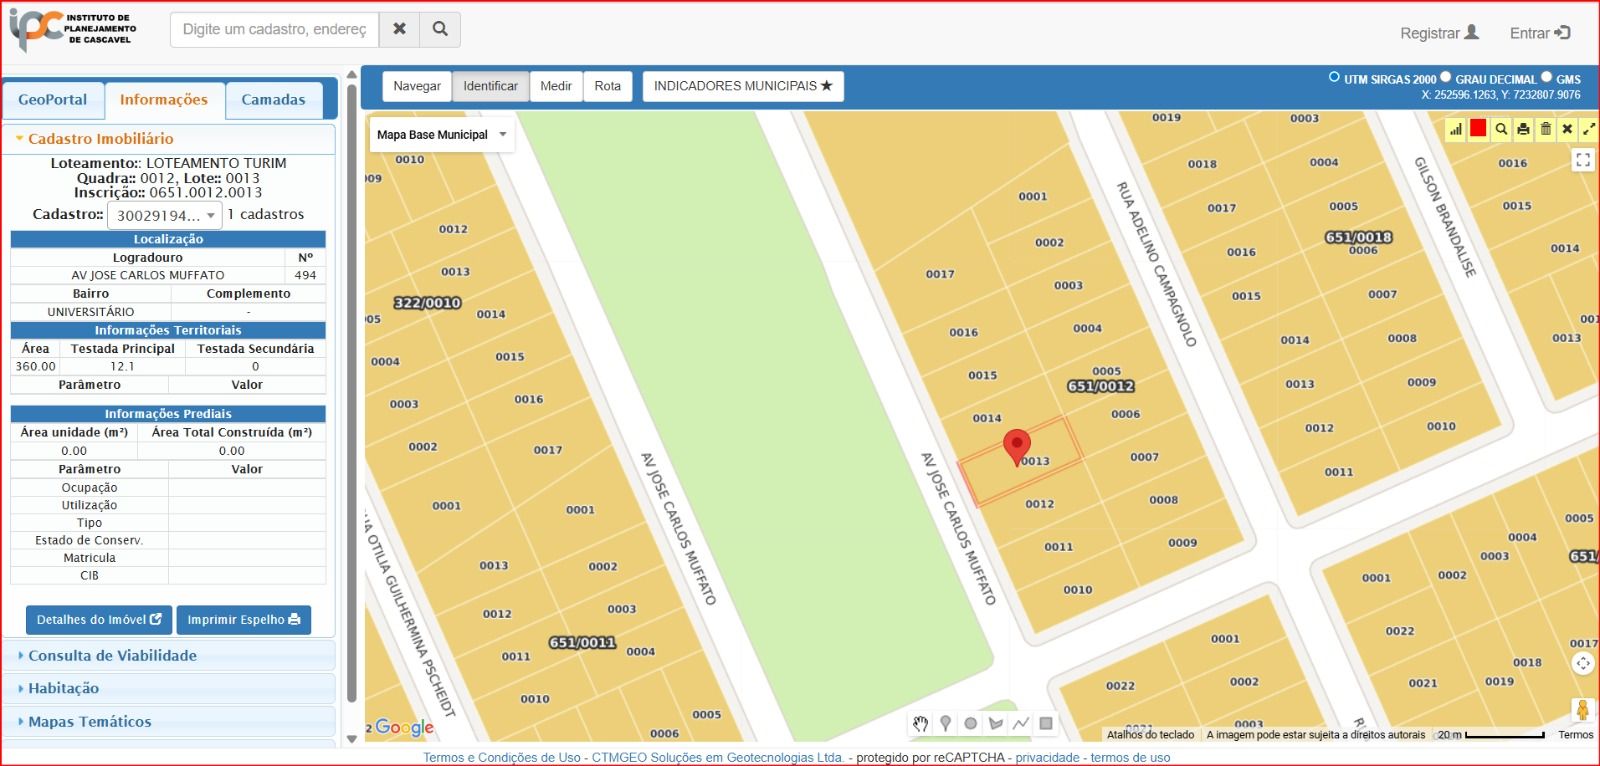
Task: Select UTM SIRGAS 2000 coordinate option
Action: pyautogui.click(x=1334, y=77)
